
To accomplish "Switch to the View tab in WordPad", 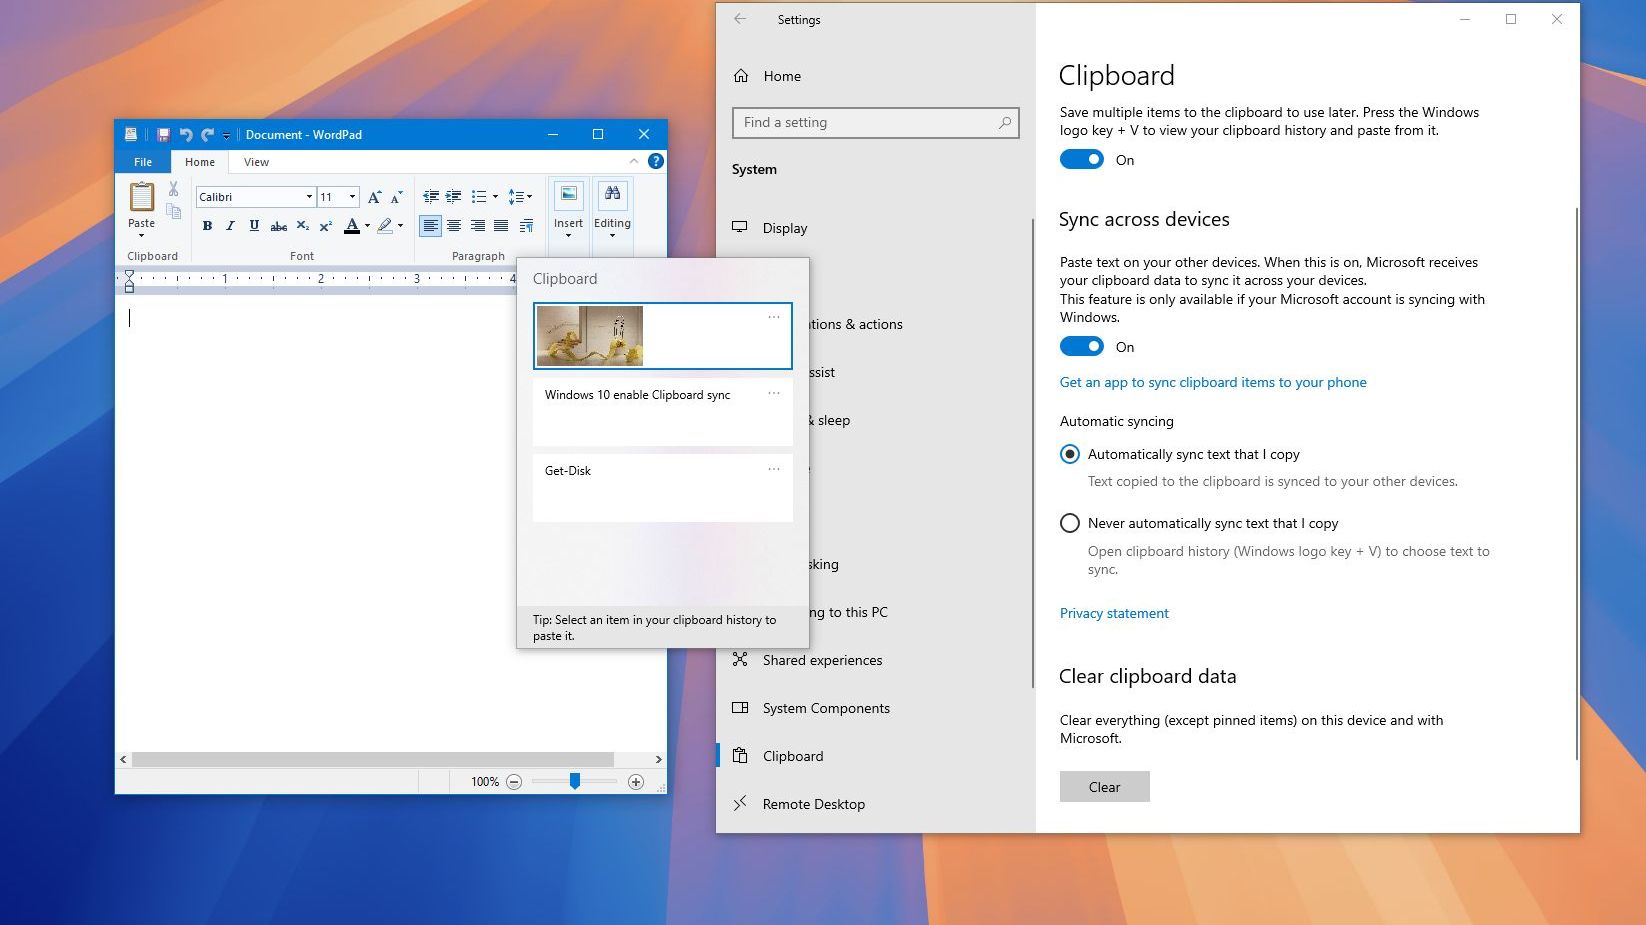I will pos(256,162).
